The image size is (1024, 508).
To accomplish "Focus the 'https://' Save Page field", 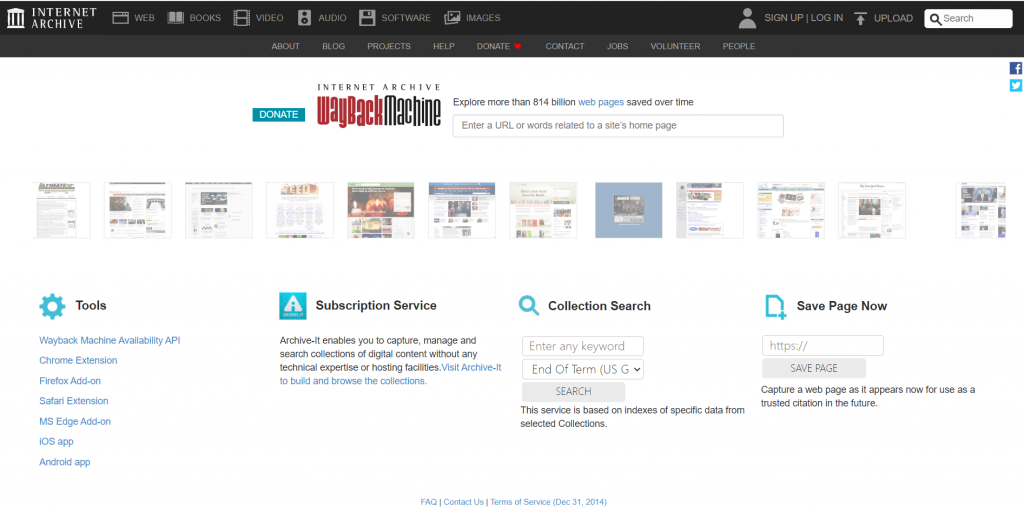I will click(x=823, y=345).
